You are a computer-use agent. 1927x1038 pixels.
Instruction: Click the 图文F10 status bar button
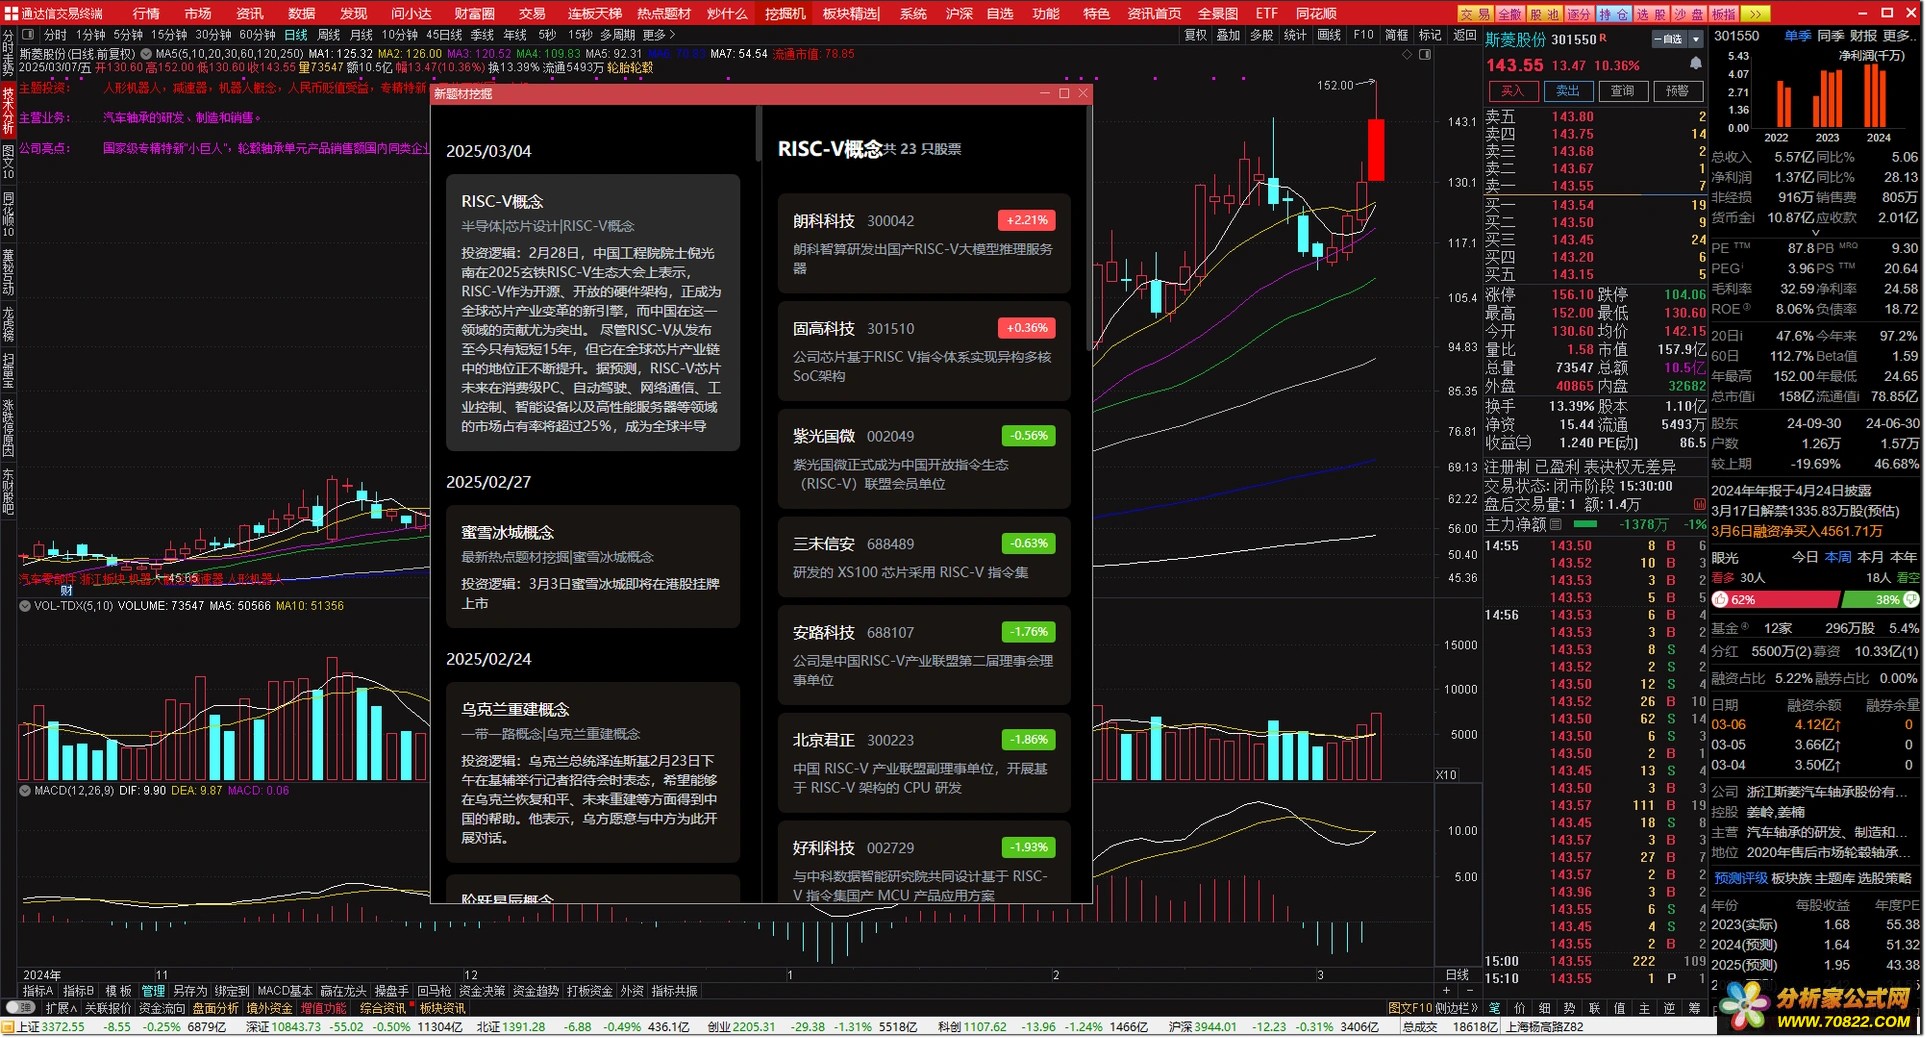(x=1410, y=1008)
